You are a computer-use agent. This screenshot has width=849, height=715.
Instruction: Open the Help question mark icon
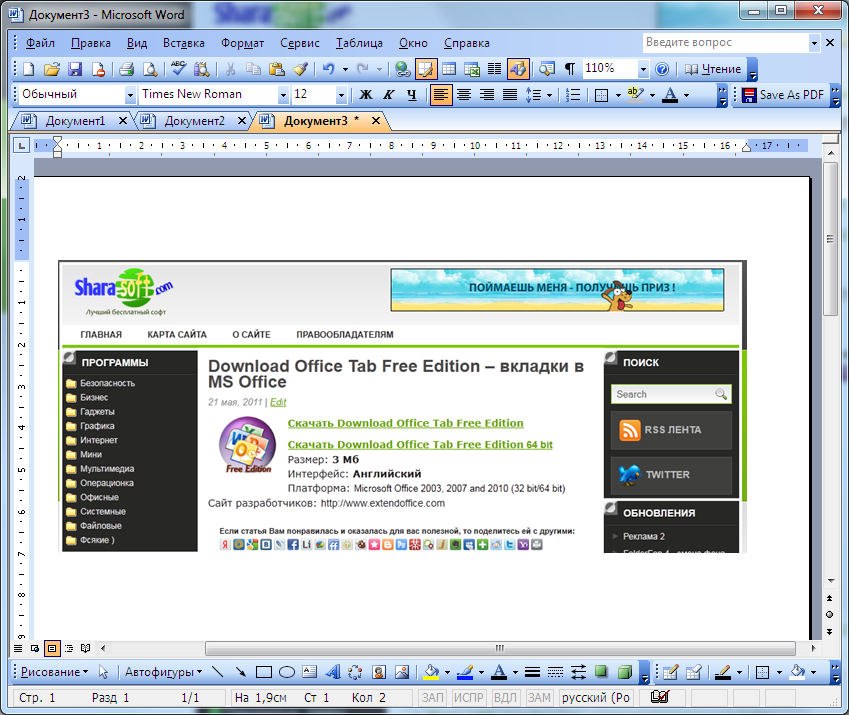(662, 69)
